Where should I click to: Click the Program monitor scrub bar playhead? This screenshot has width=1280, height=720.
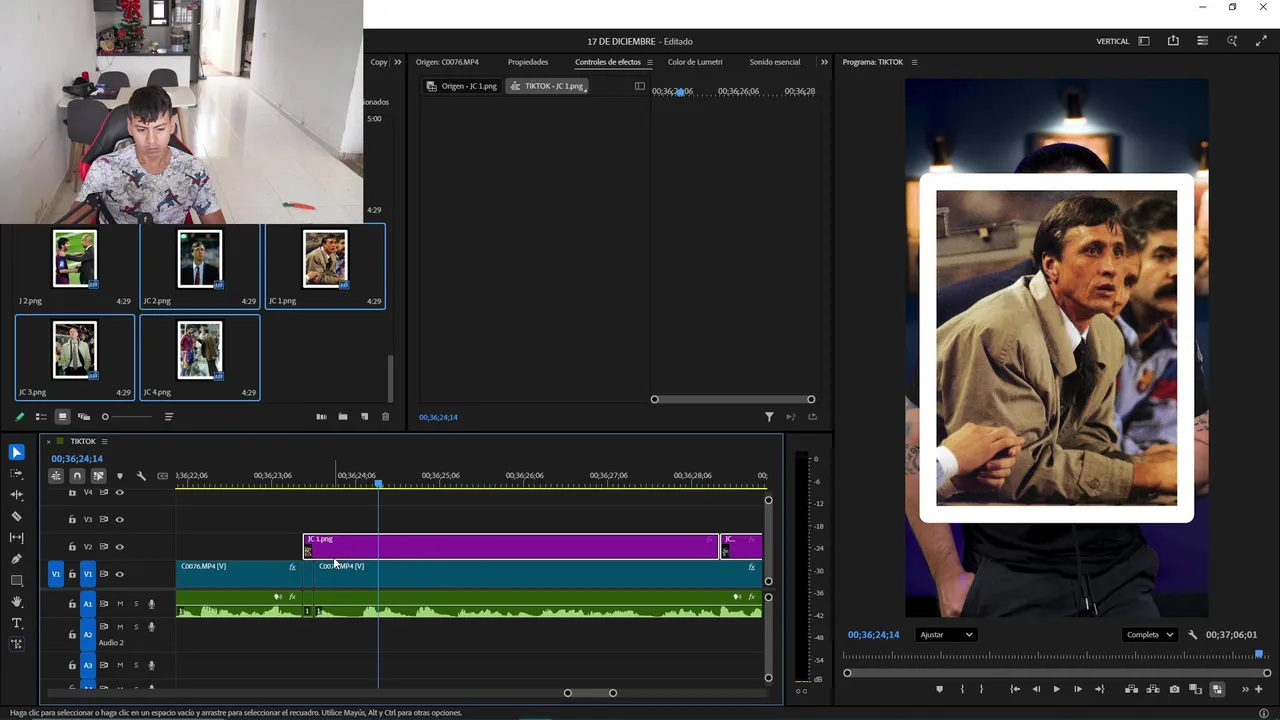point(1259,654)
